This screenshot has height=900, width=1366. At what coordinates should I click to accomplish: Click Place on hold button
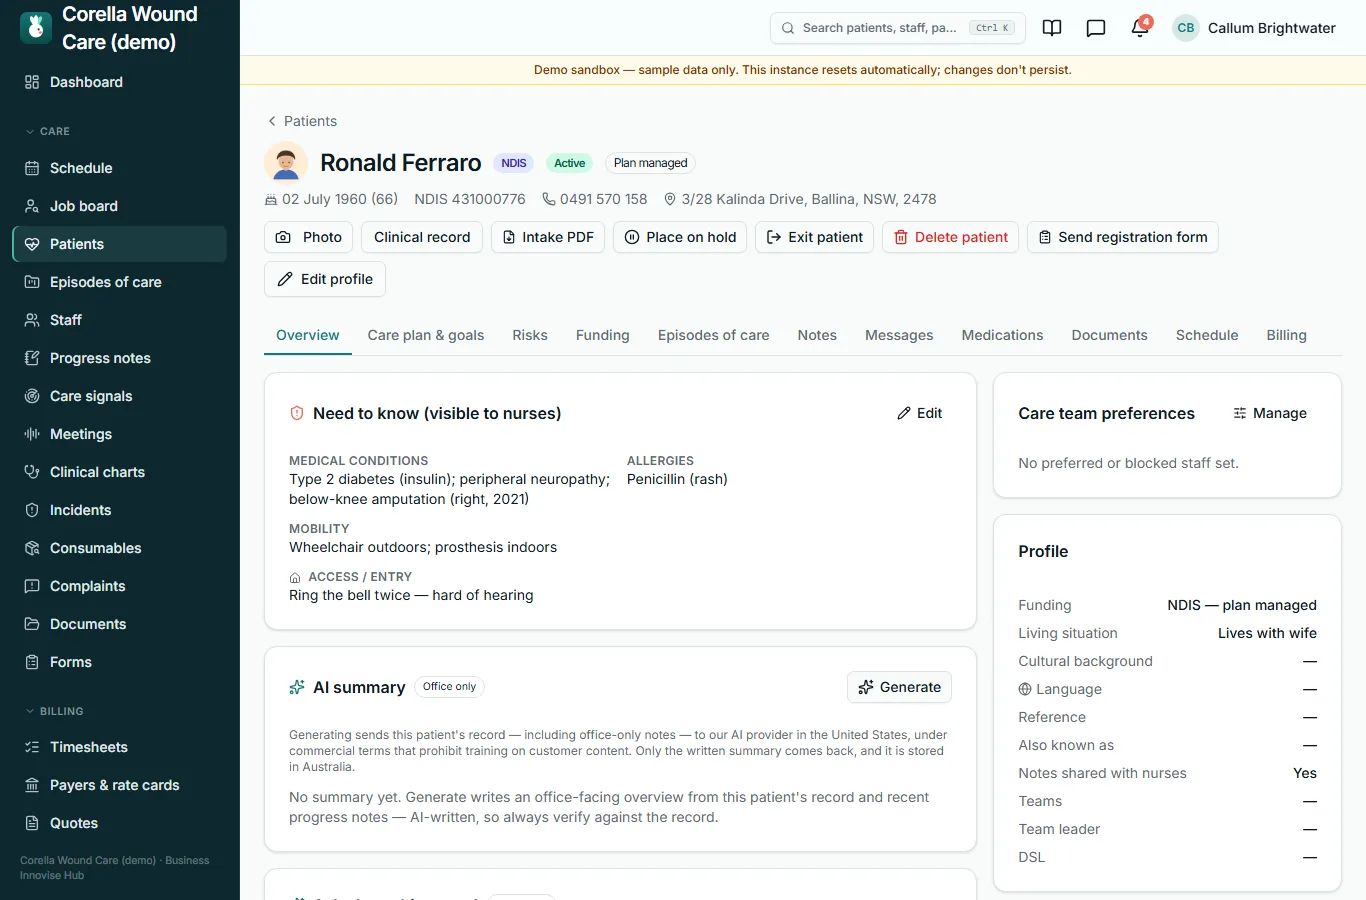tap(680, 237)
